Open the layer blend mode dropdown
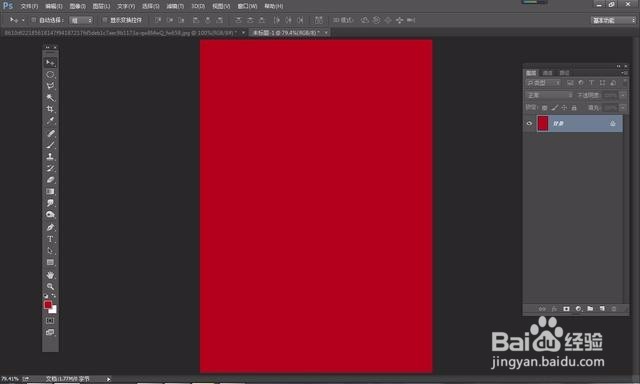 coord(549,95)
